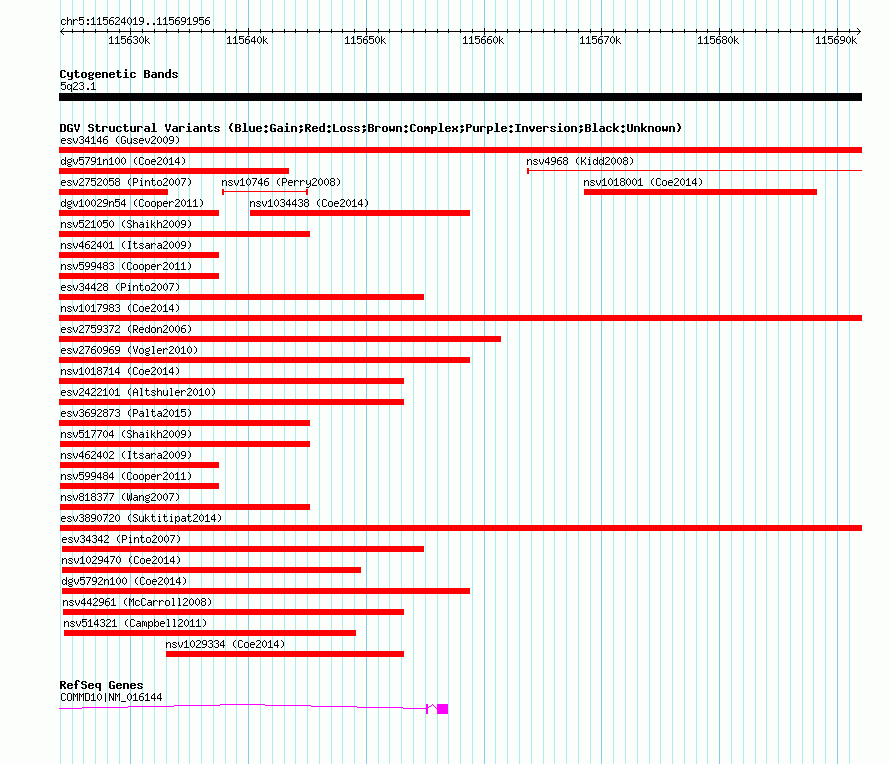This screenshot has height=764, width=890.
Task: Click the nsv1018714 (Coe2014) label
Action: coord(120,371)
